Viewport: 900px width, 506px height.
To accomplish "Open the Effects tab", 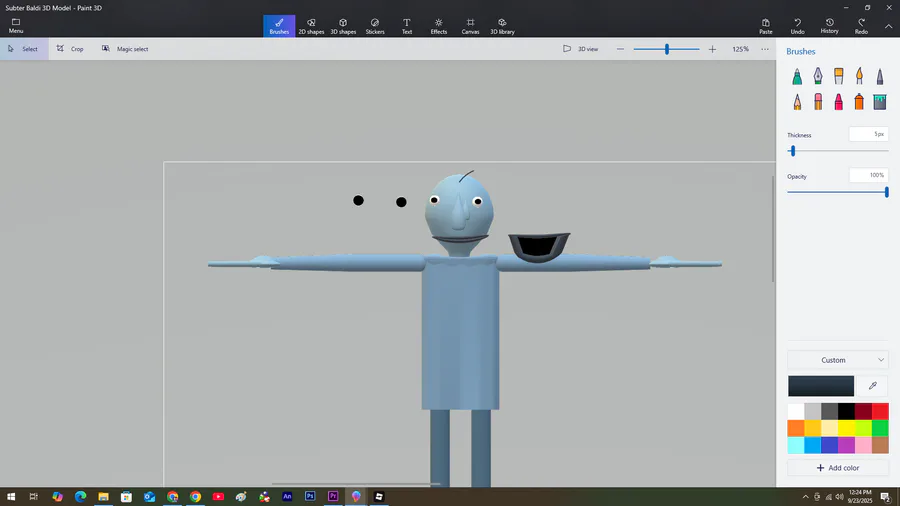I will 439,26.
